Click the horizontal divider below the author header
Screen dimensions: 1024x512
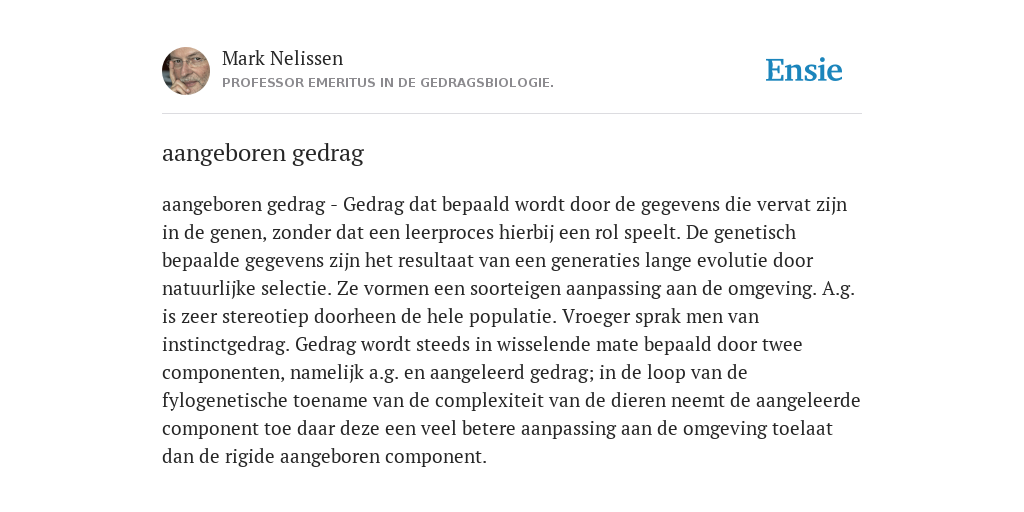point(512,114)
